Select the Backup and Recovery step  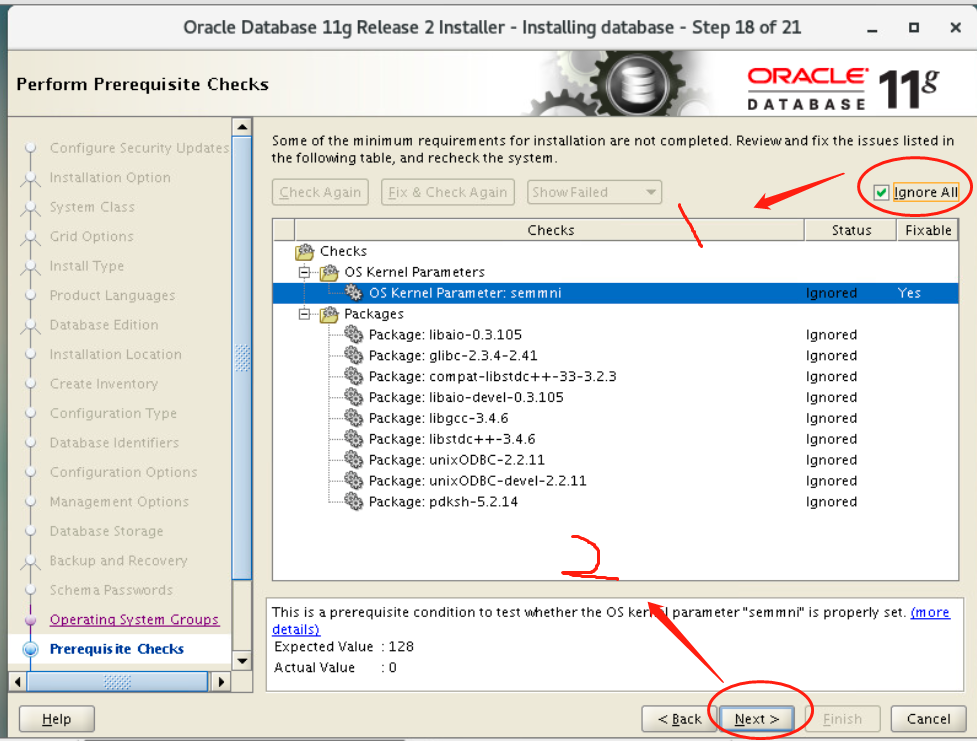click(x=118, y=561)
